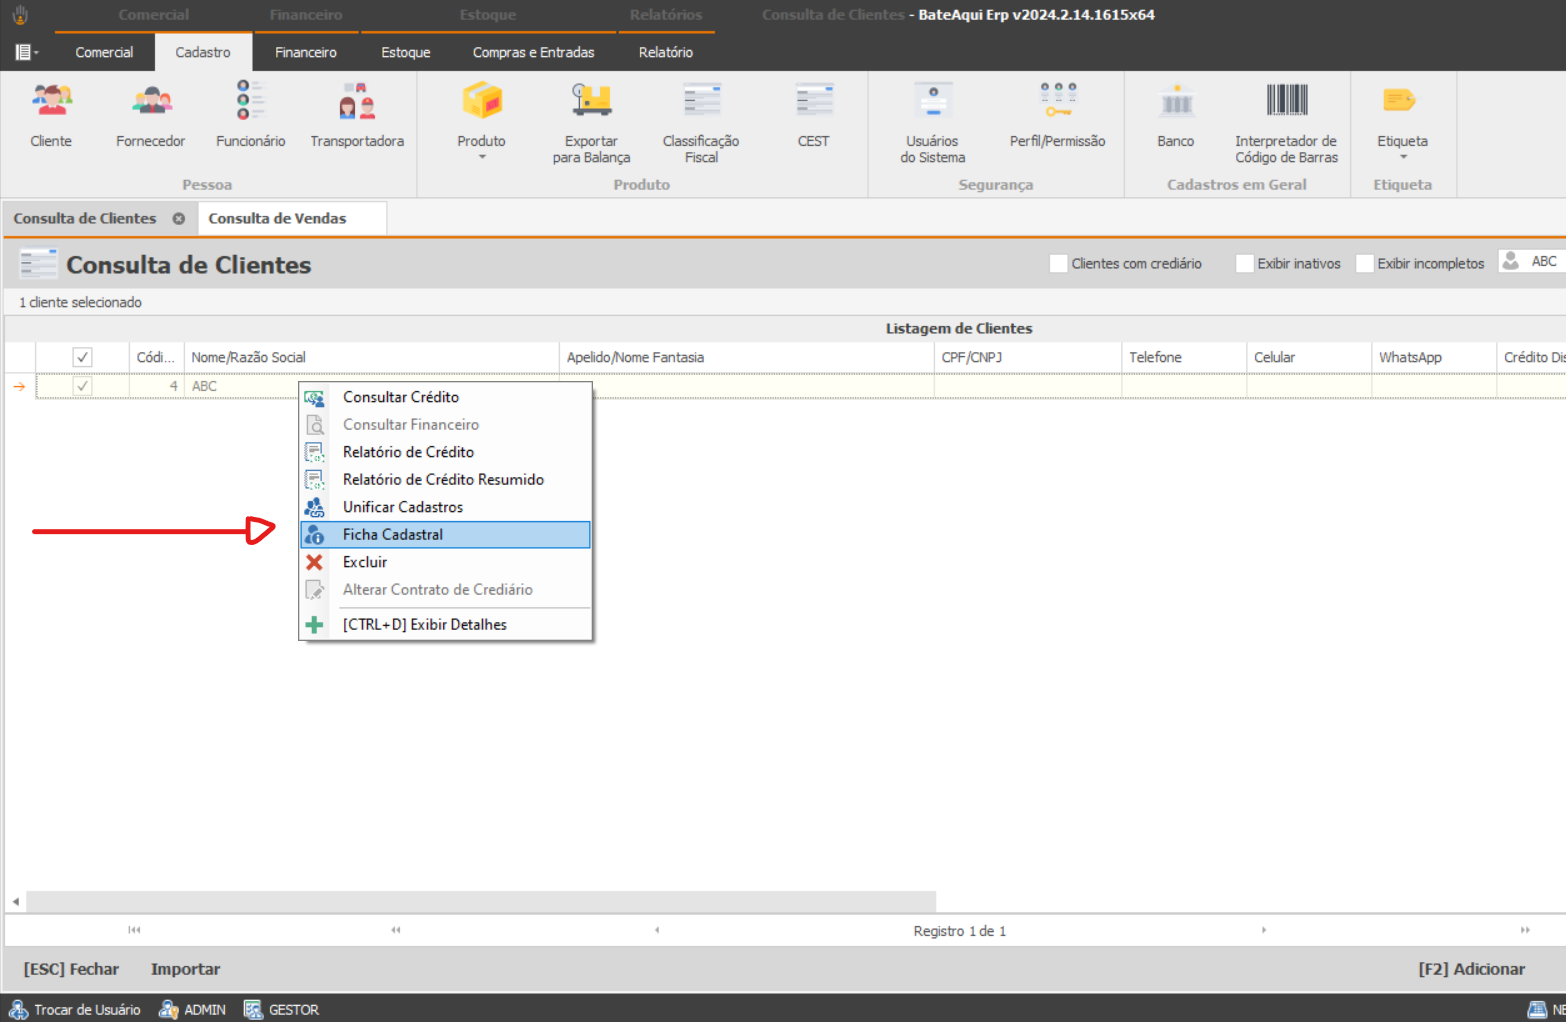Choose Excluir from context menu
The width and height of the screenshot is (1566, 1022).
[x=446, y=562]
